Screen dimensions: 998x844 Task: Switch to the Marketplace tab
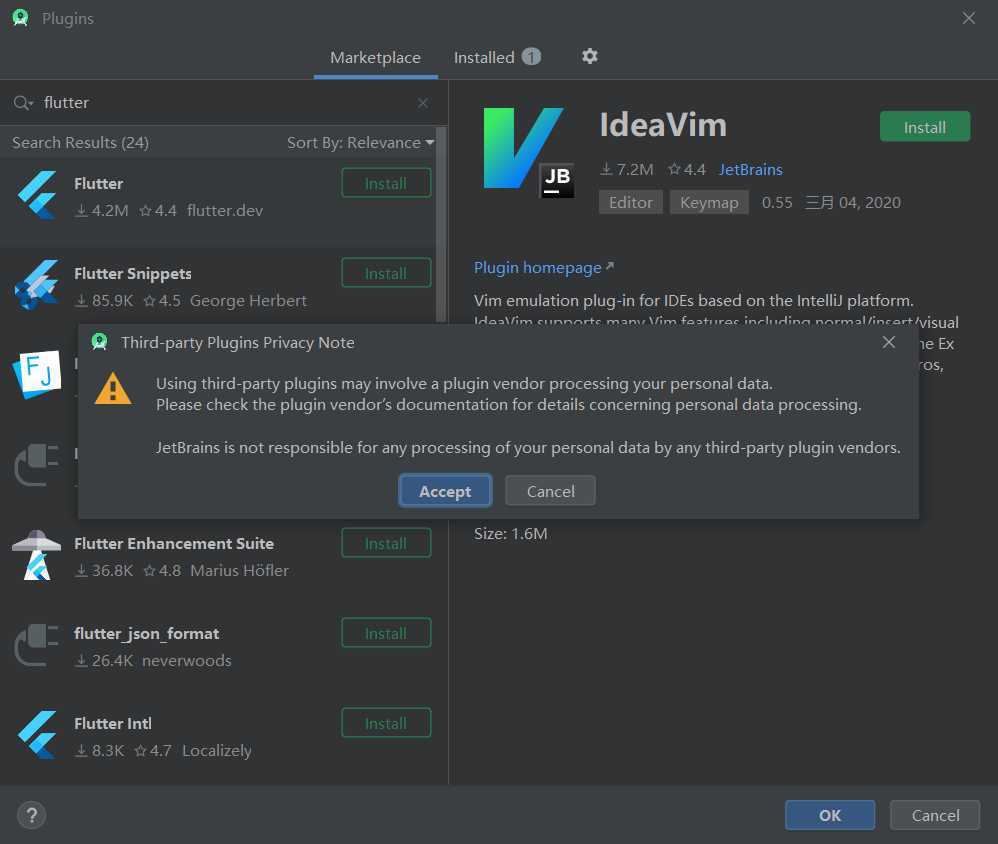point(376,57)
